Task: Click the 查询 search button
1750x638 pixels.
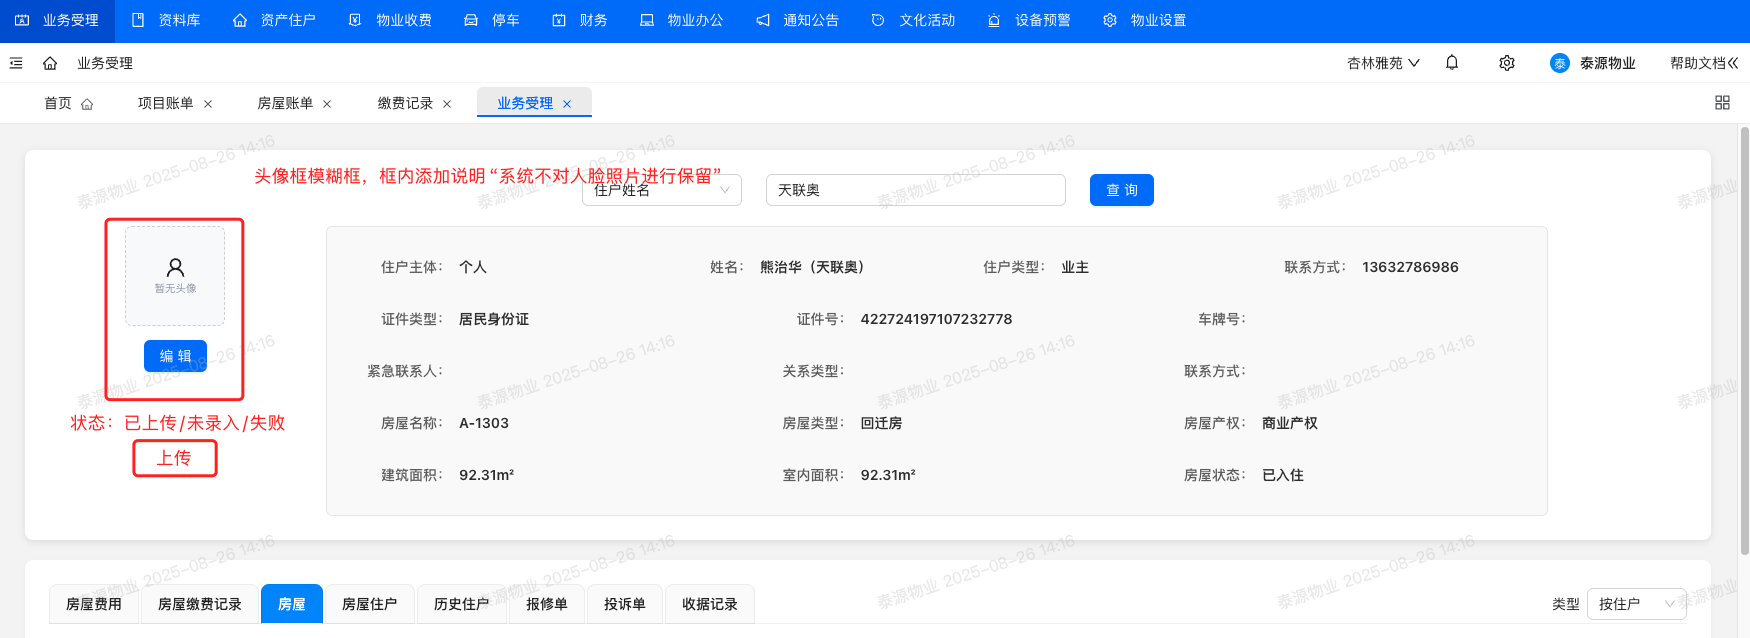Action: (1121, 190)
